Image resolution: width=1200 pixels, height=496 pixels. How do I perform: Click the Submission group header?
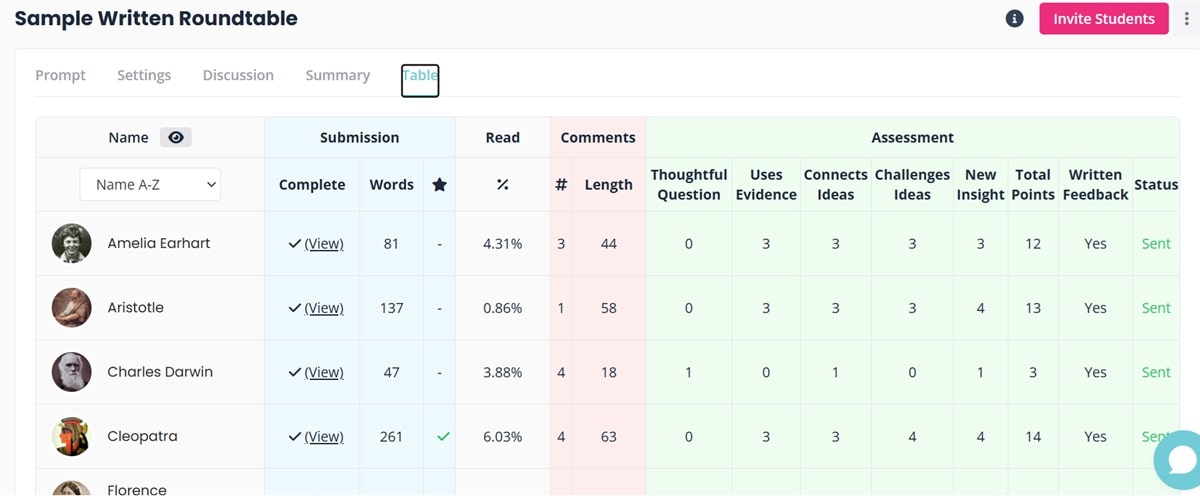(x=359, y=138)
